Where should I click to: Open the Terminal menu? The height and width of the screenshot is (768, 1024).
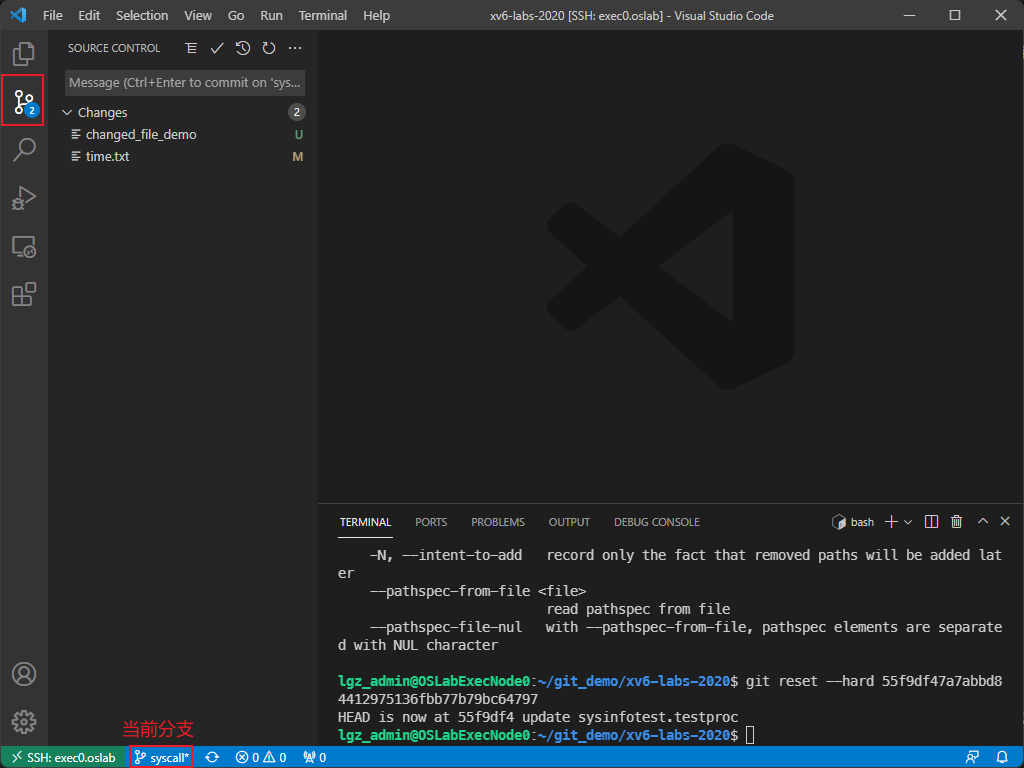[x=323, y=15]
